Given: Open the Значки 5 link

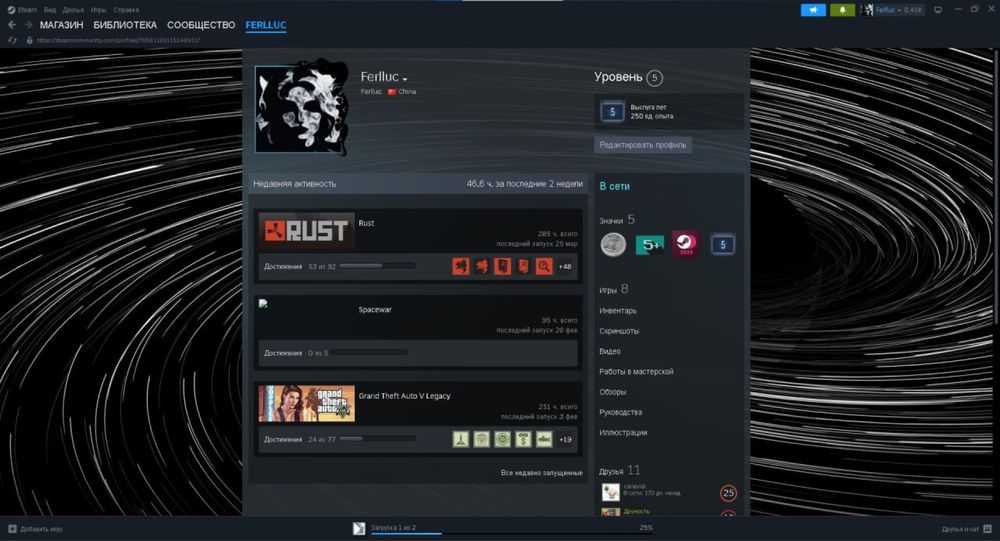Looking at the screenshot, I should 617,219.
